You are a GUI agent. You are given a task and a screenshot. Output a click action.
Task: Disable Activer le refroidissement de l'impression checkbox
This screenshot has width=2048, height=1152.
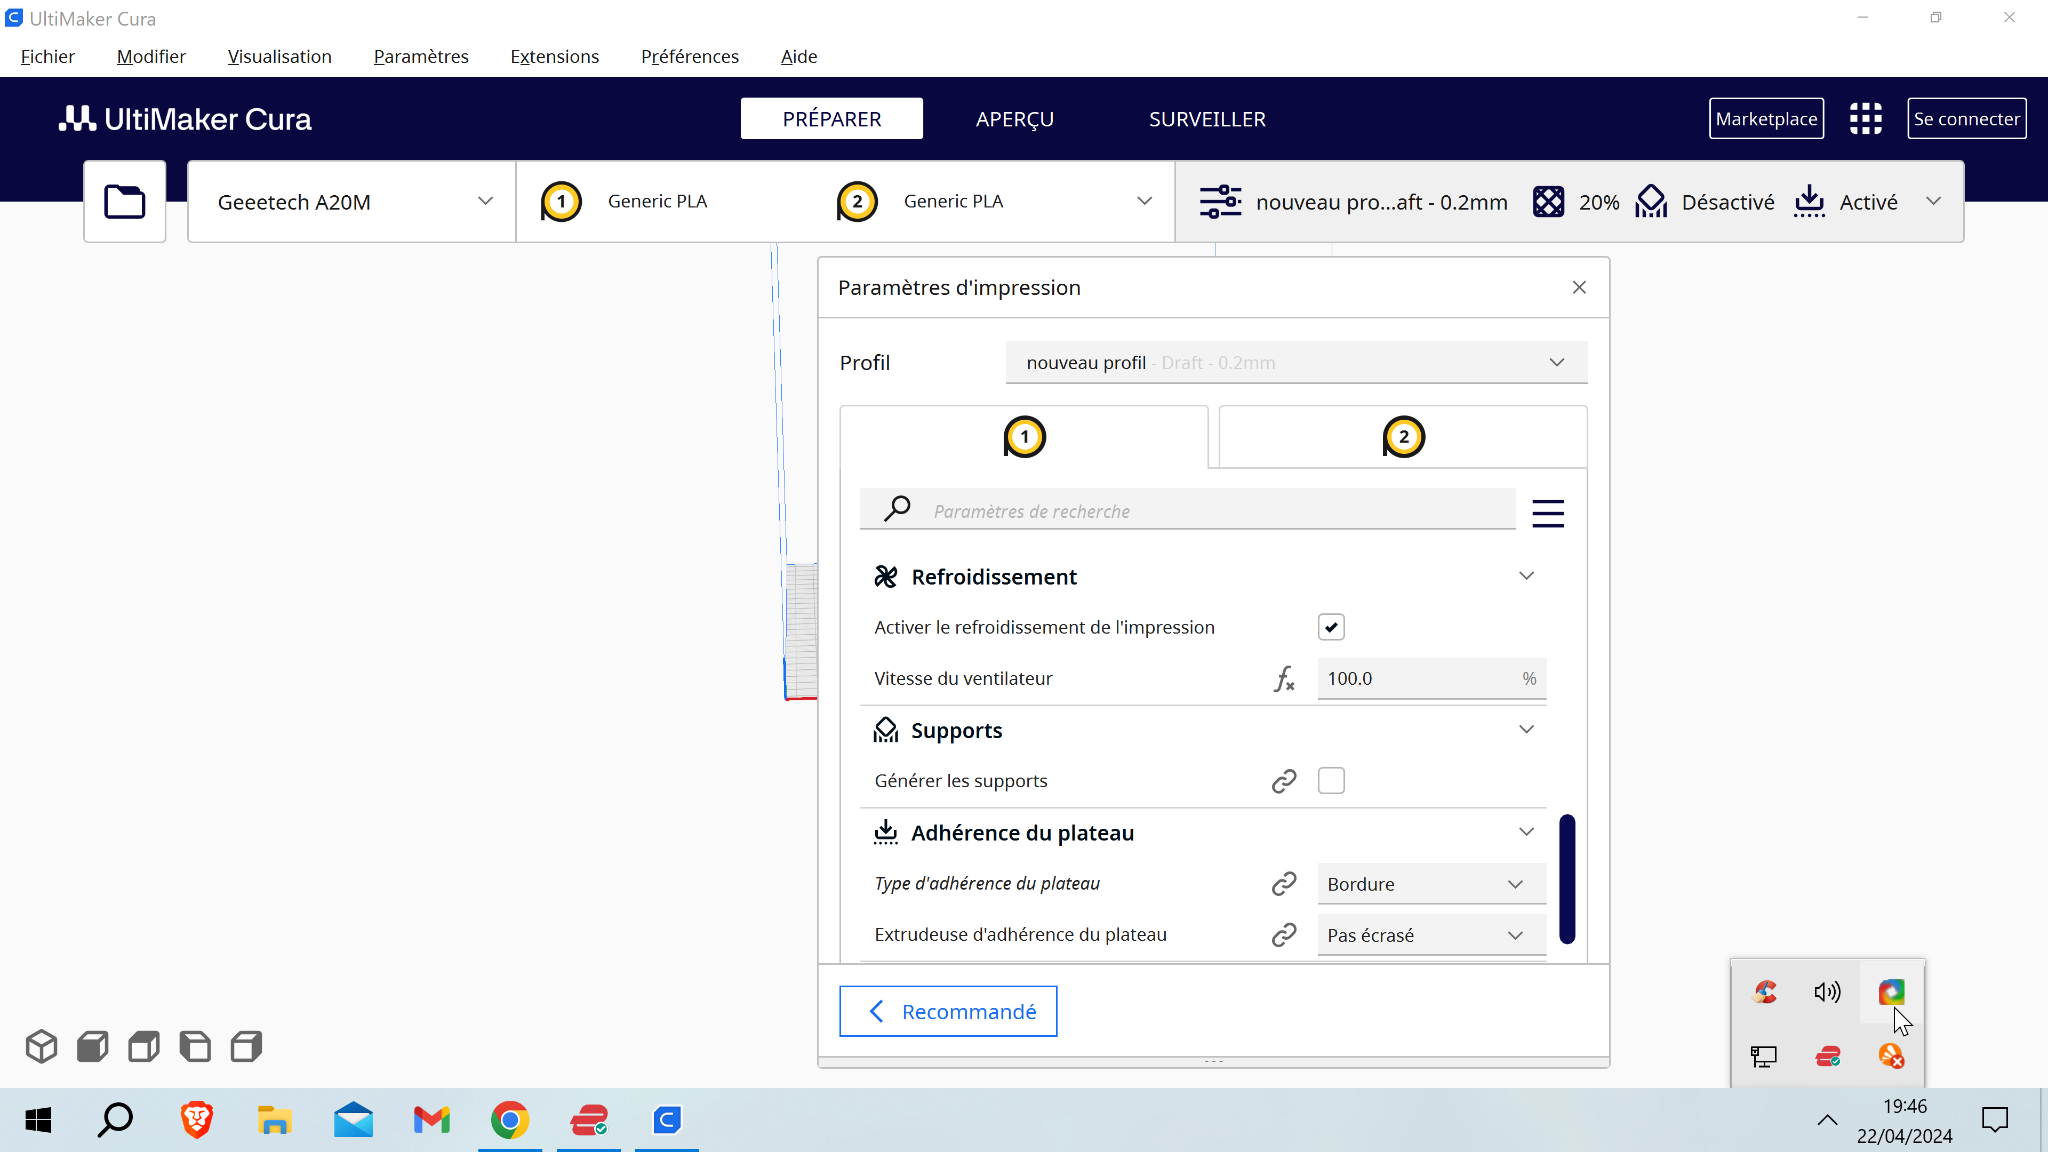click(x=1331, y=627)
